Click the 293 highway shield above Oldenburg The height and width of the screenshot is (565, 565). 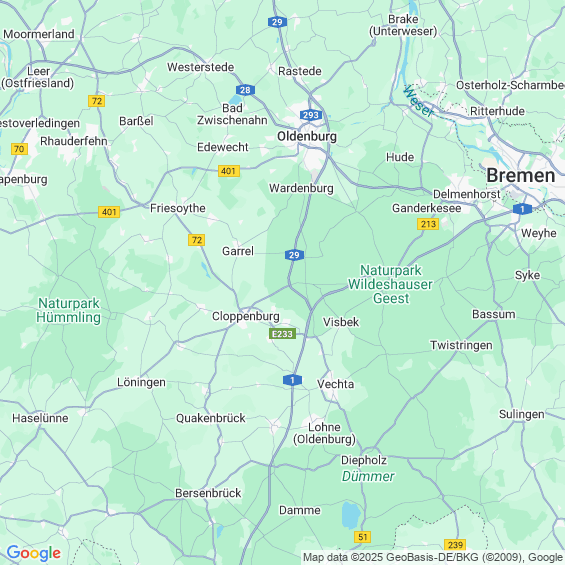(x=311, y=115)
